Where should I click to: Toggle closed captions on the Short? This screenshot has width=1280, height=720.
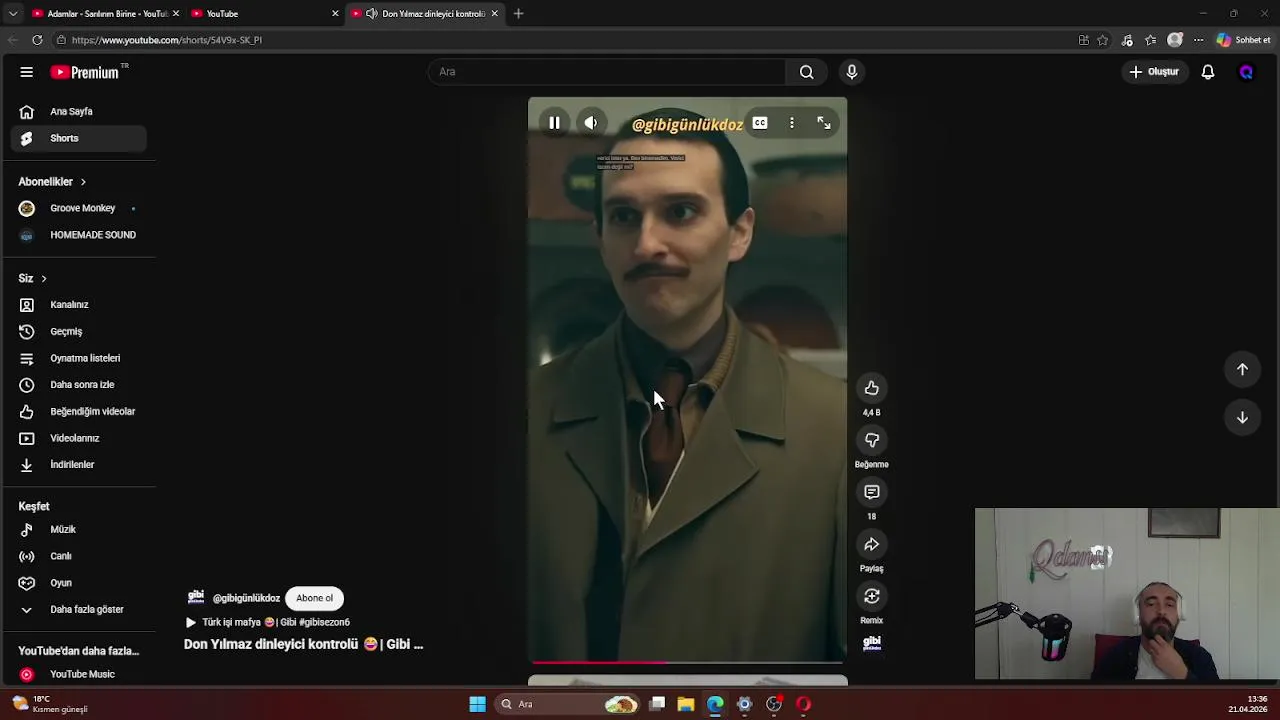click(x=760, y=123)
